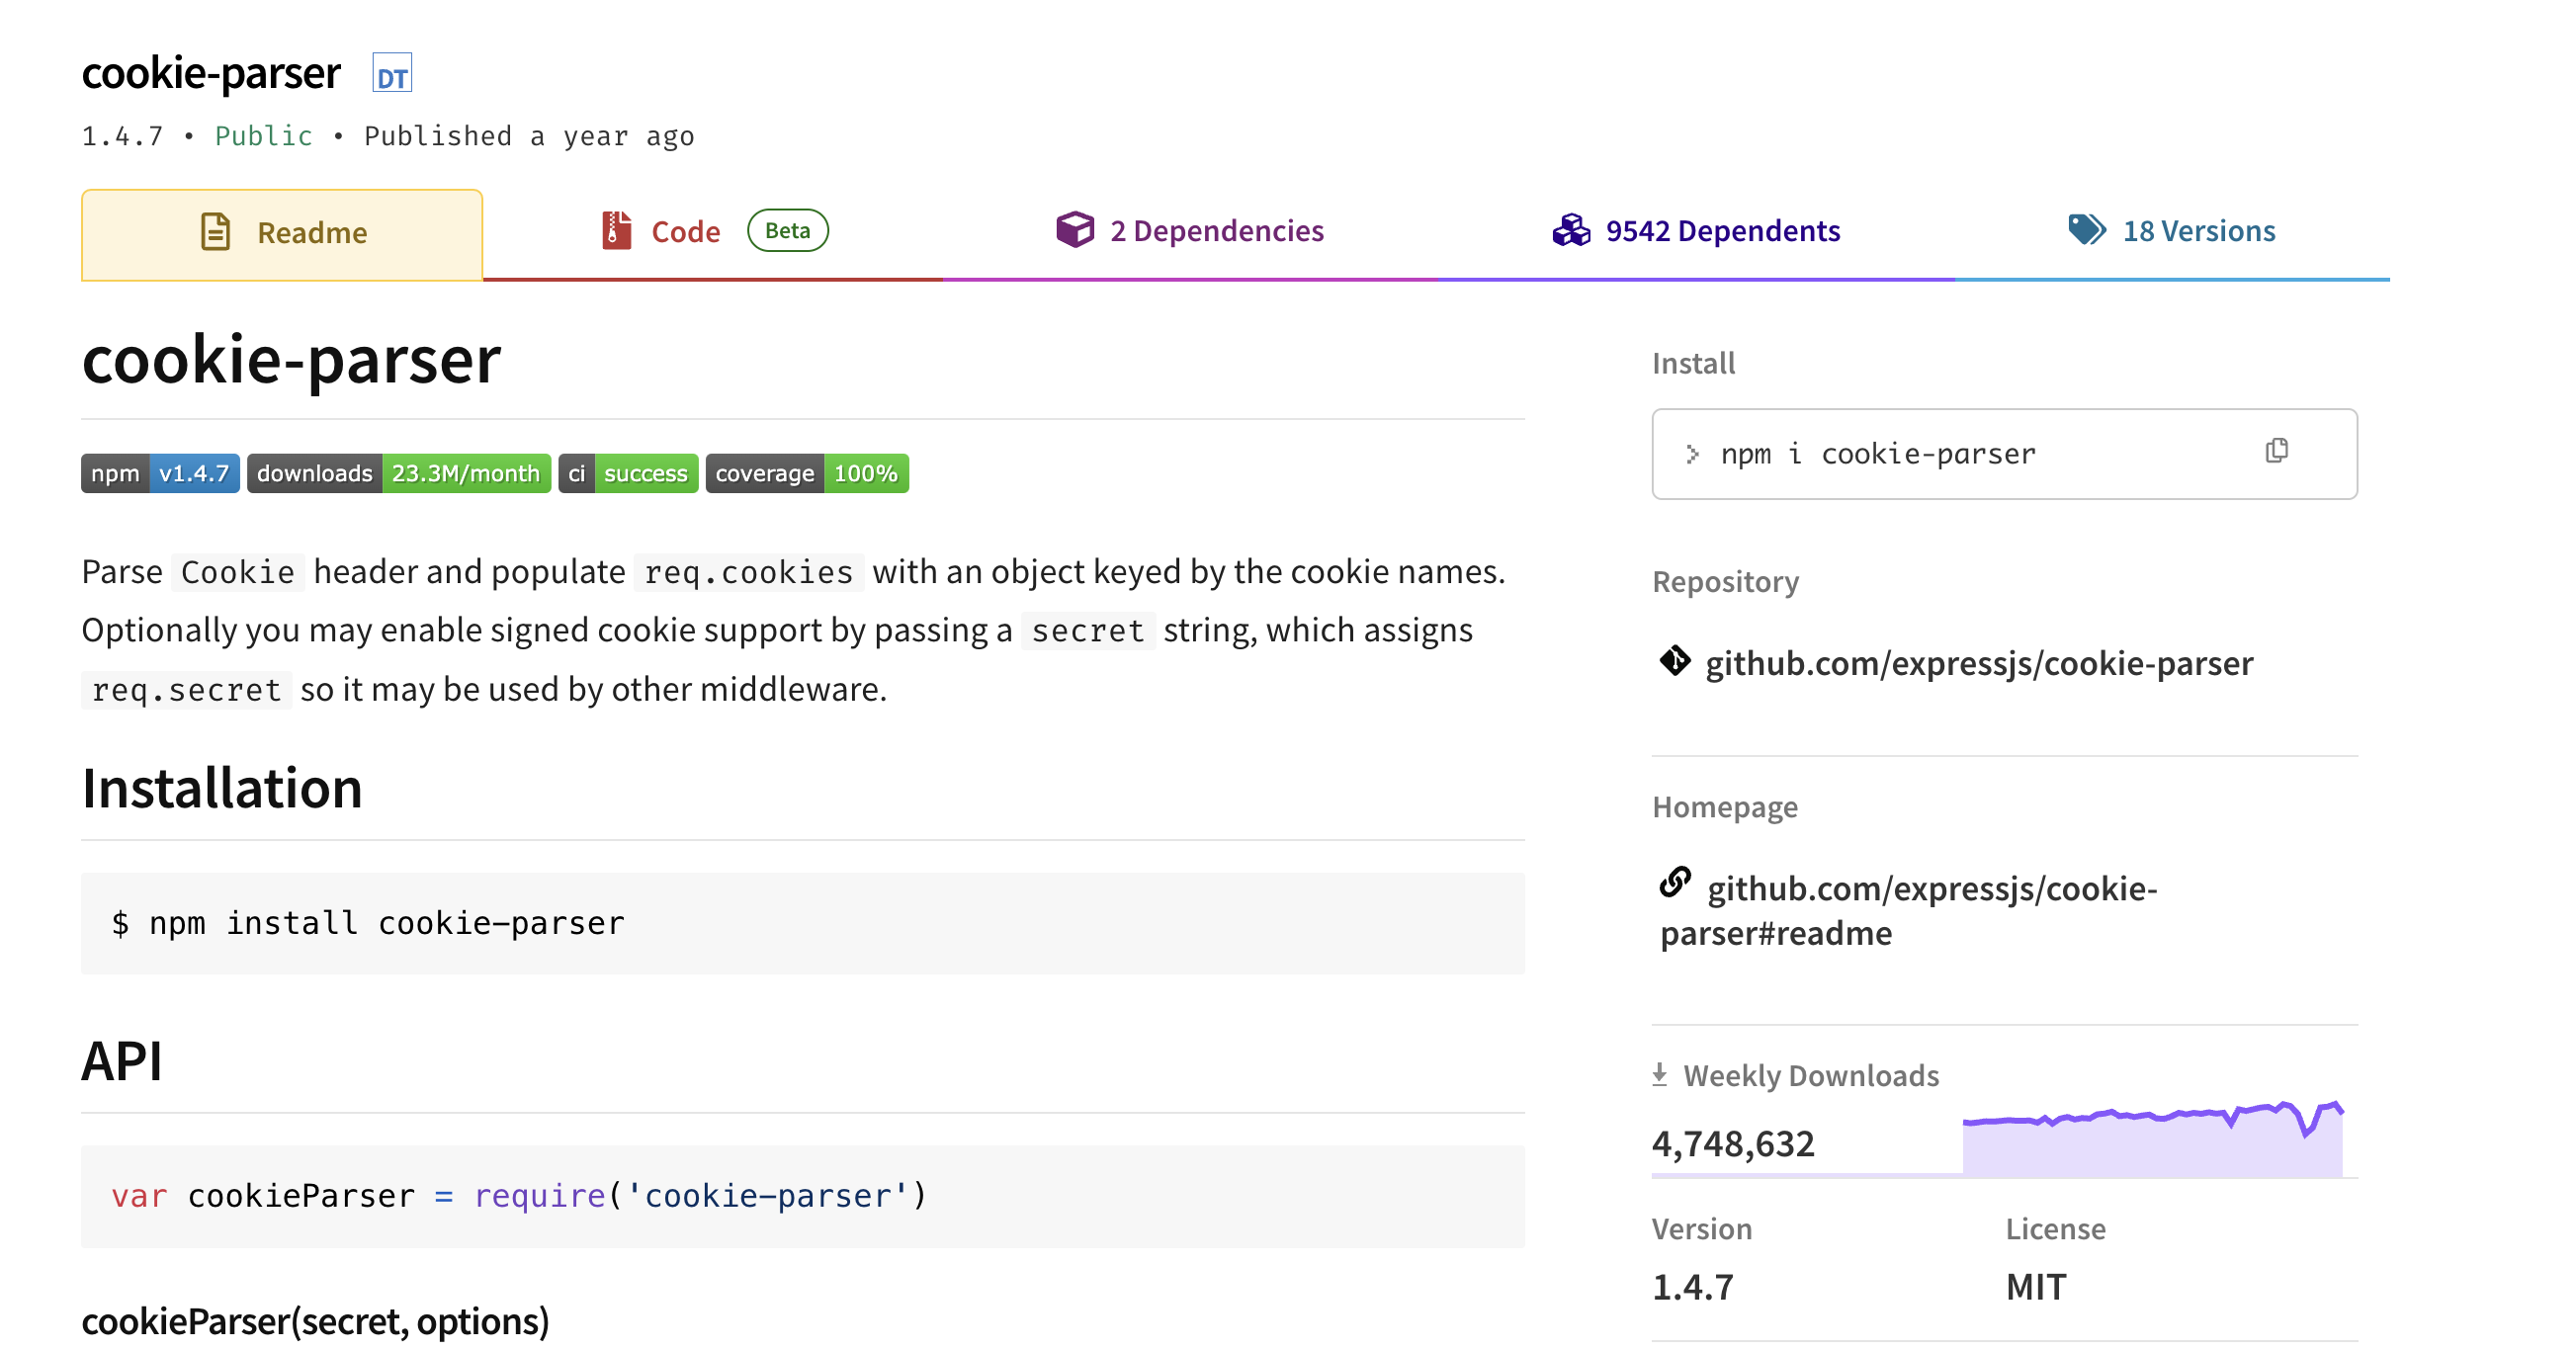Click the npm v1.4.7 badge
2576x1350 pixels.
[x=160, y=473]
